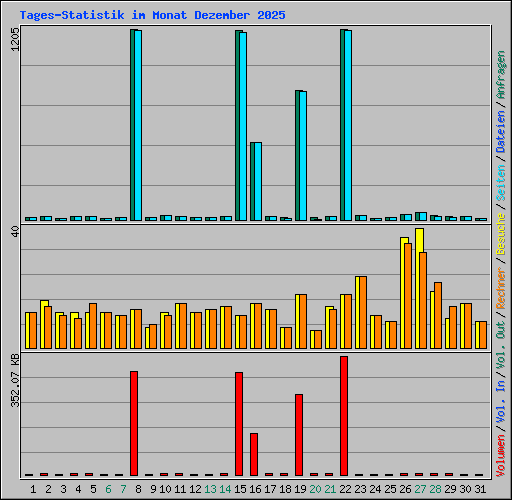Click day label '14' on x-axis
The height and width of the screenshot is (500, 512).
225,489
